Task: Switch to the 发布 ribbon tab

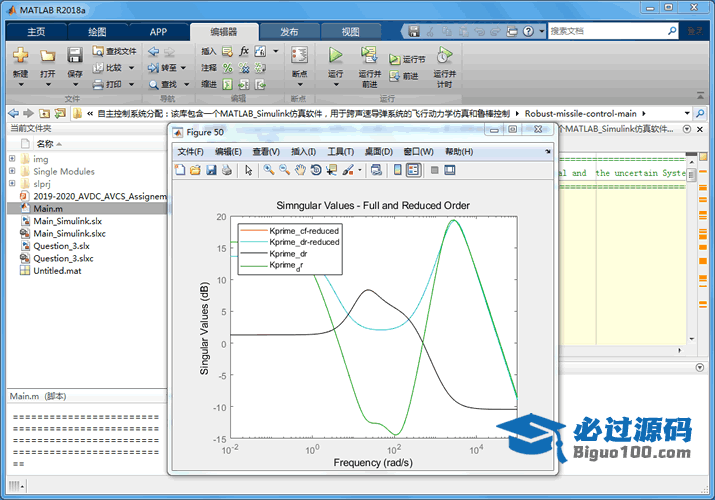Action: (x=289, y=31)
